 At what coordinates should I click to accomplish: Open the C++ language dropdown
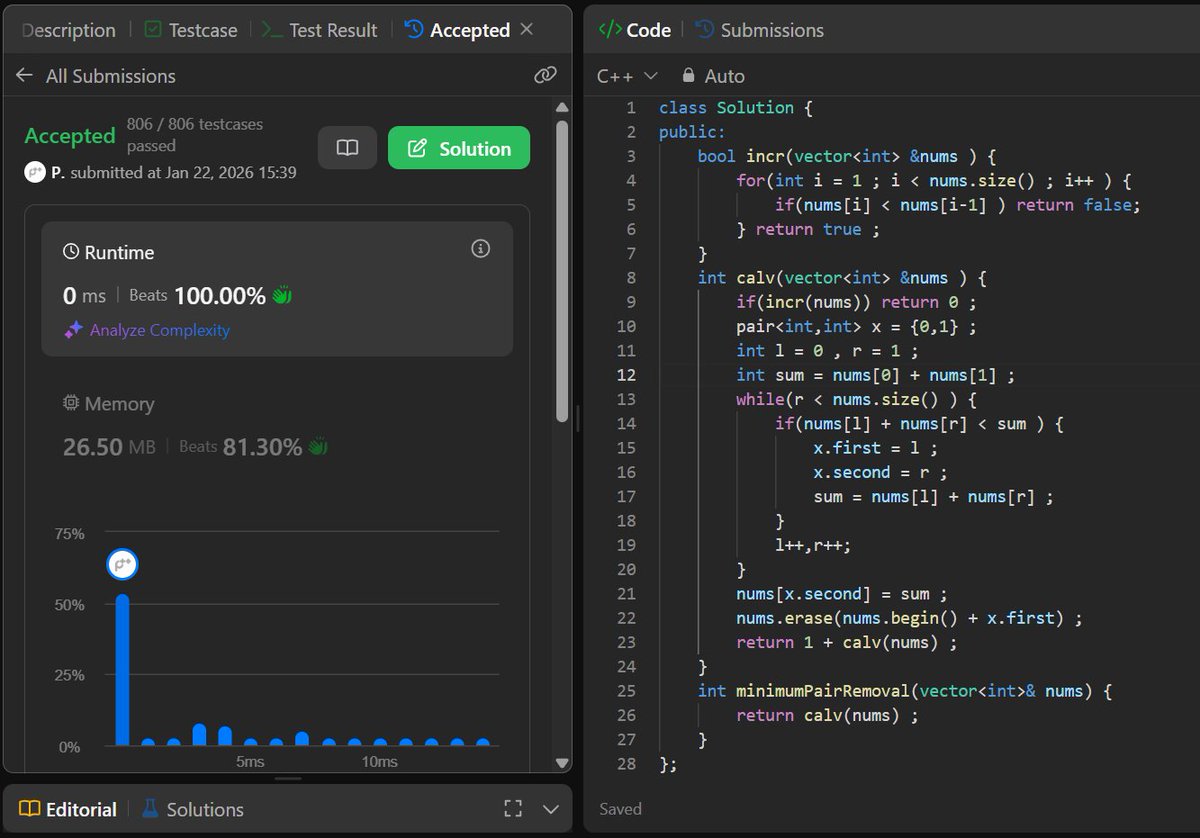(x=627, y=76)
